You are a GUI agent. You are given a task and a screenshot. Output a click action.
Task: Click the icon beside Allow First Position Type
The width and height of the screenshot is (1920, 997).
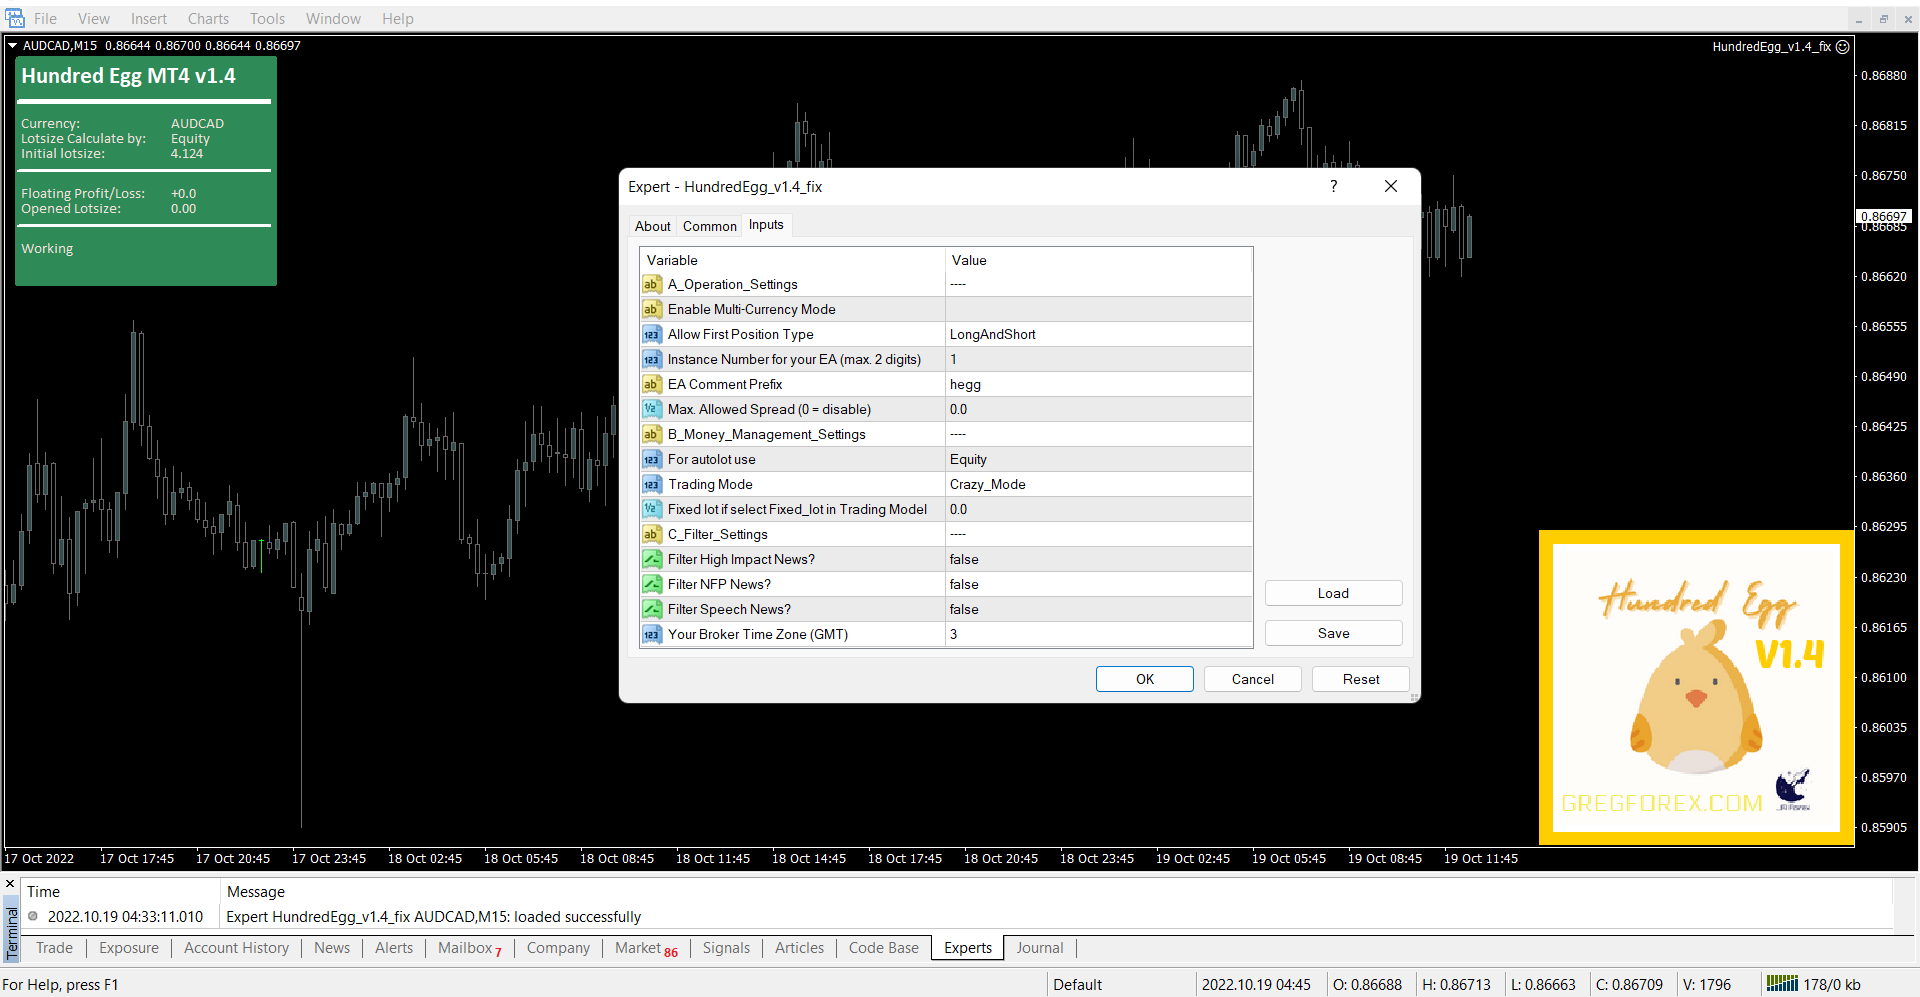click(x=651, y=335)
